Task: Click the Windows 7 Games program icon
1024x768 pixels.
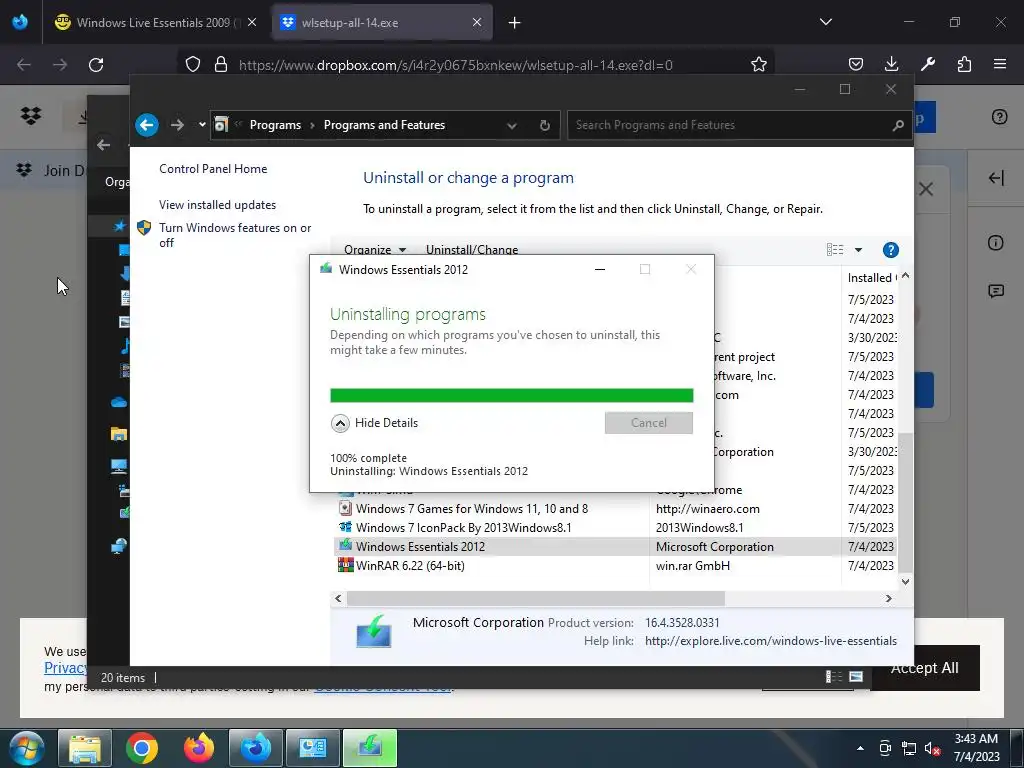Action: click(345, 508)
